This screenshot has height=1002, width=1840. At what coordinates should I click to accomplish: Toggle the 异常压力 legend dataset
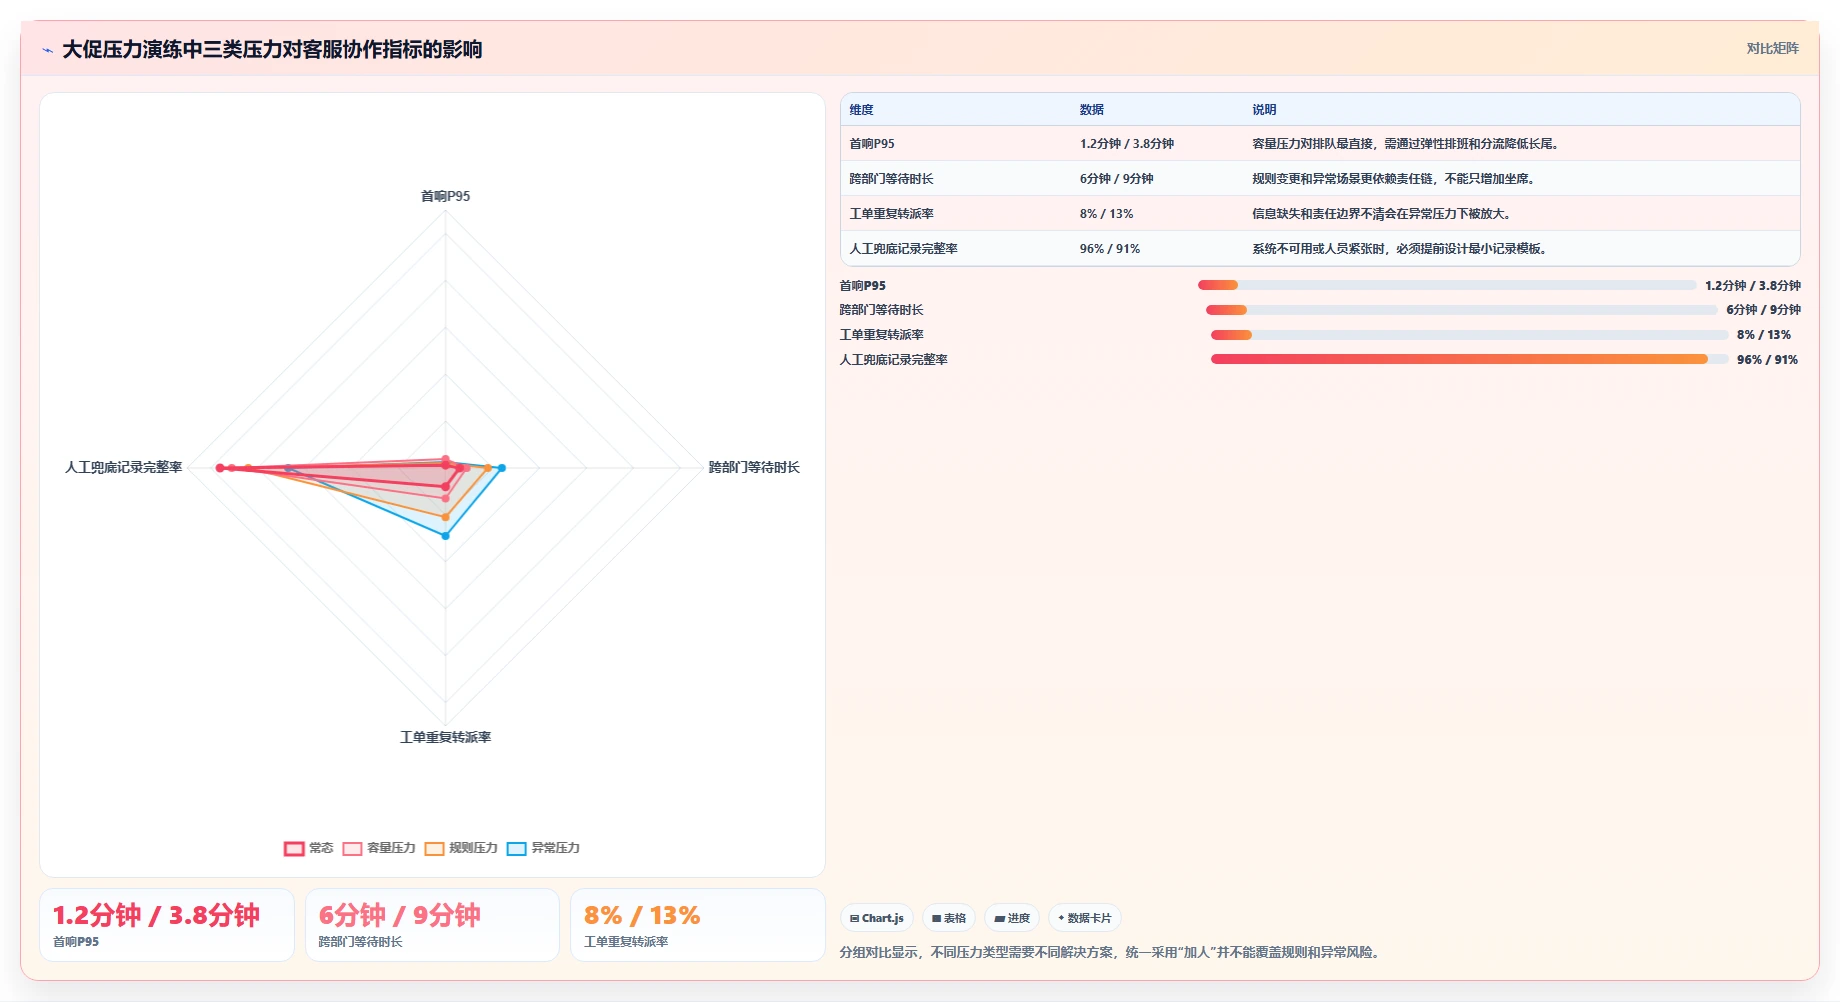tap(543, 848)
